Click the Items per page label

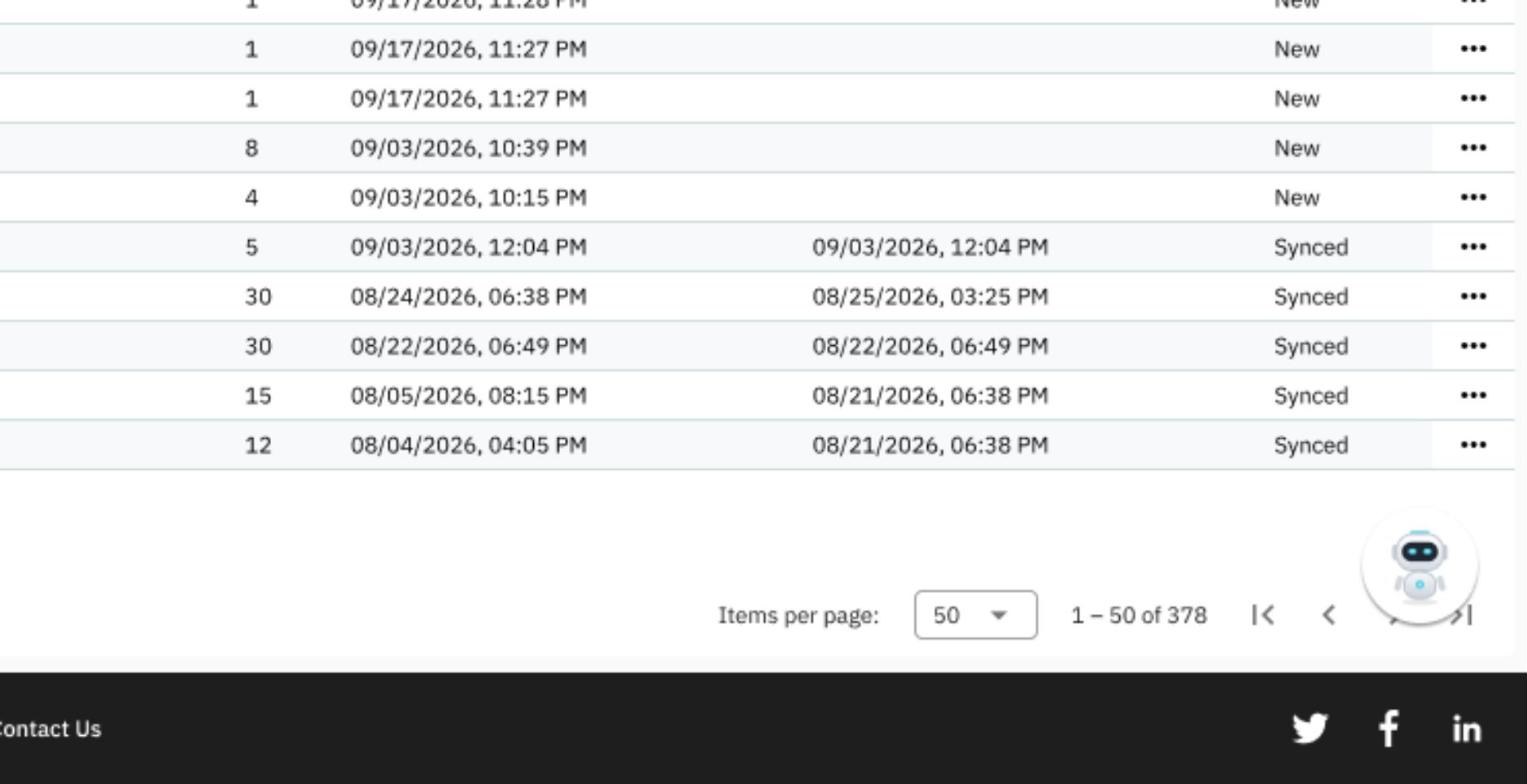tap(798, 616)
